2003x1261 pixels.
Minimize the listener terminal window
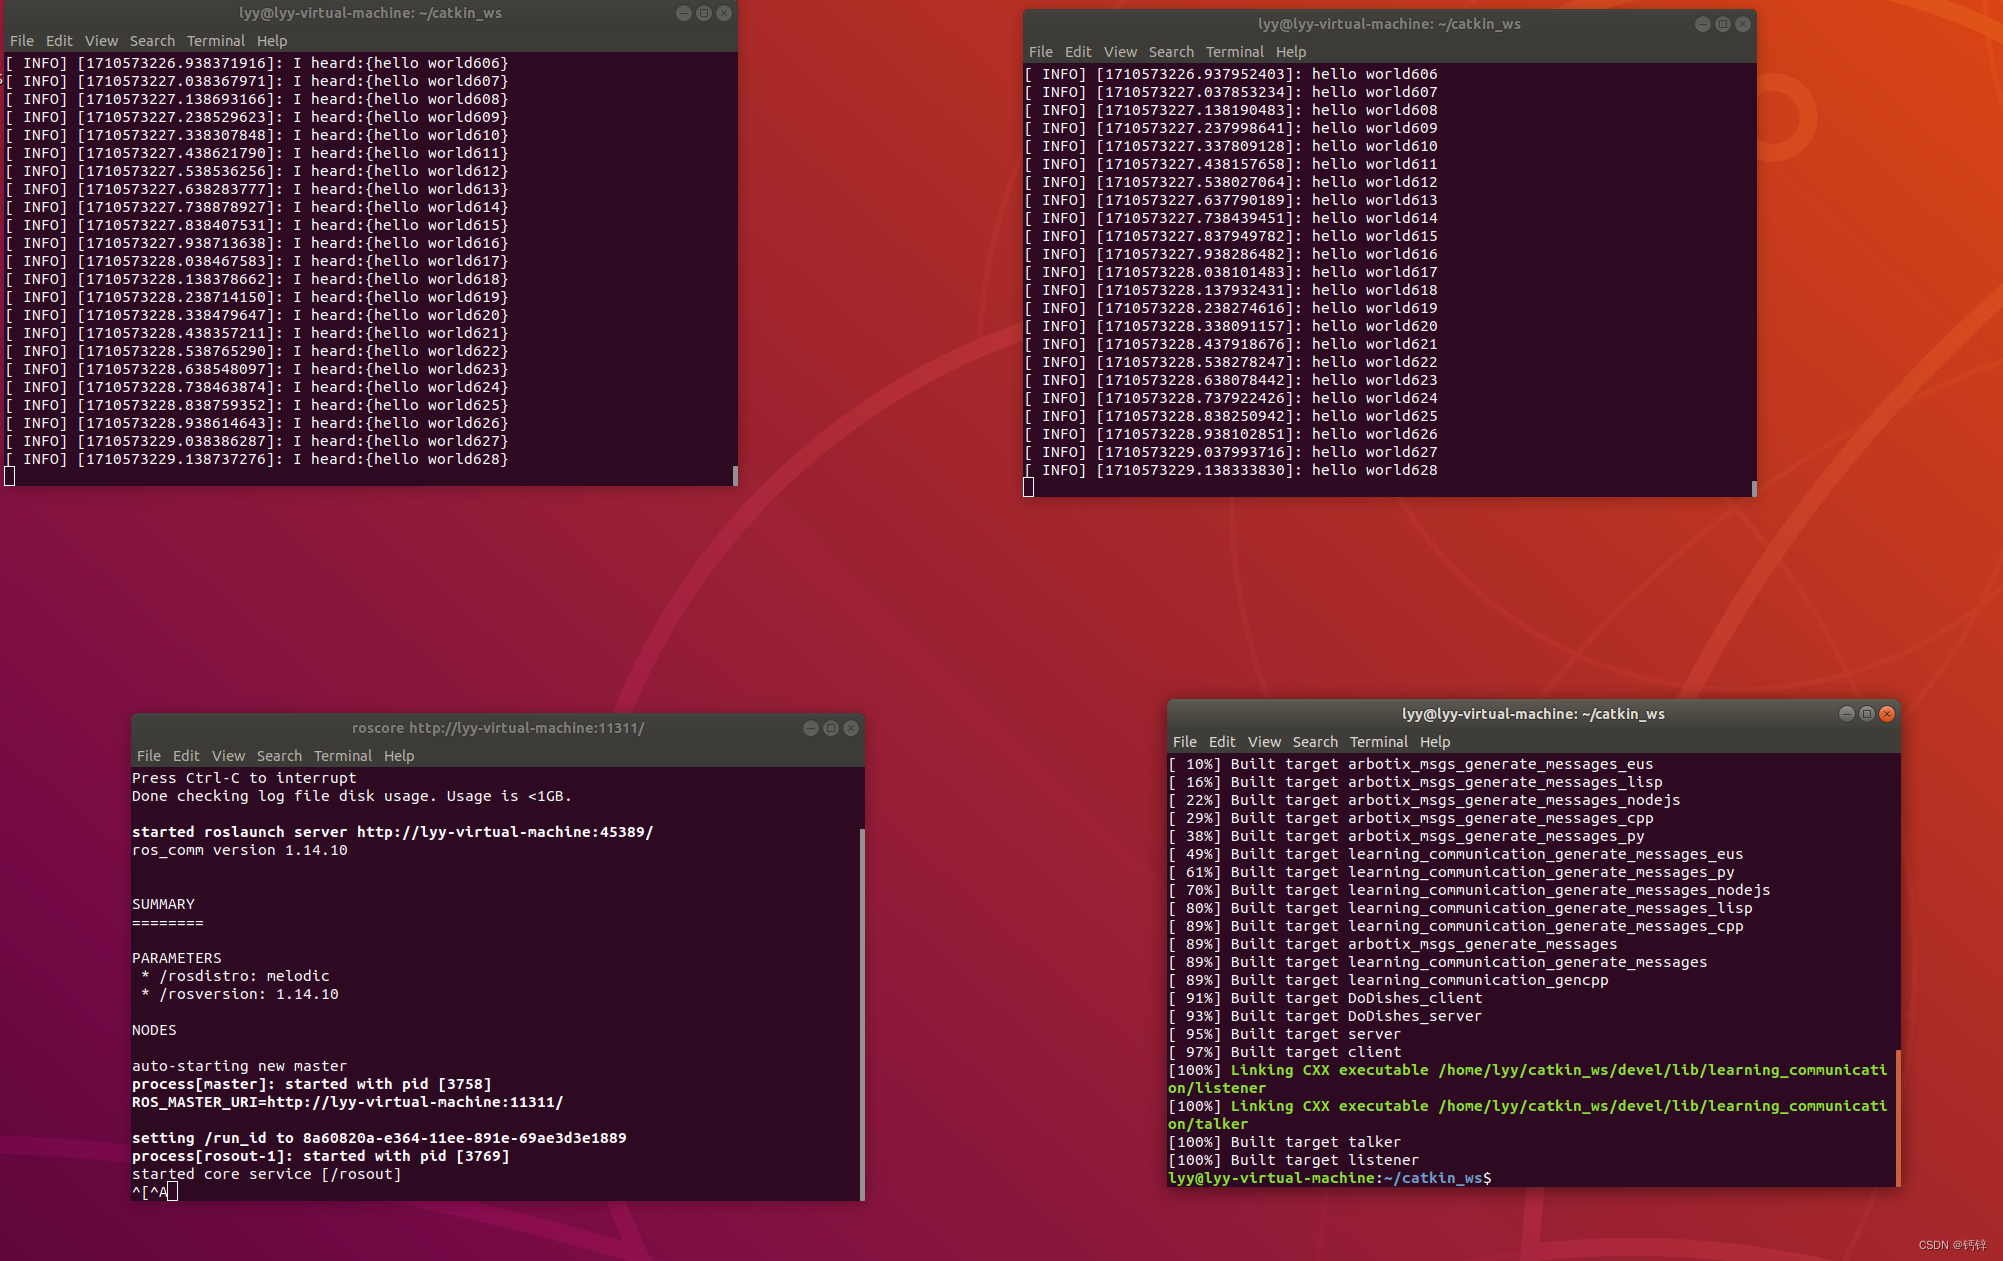click(684, 13)
